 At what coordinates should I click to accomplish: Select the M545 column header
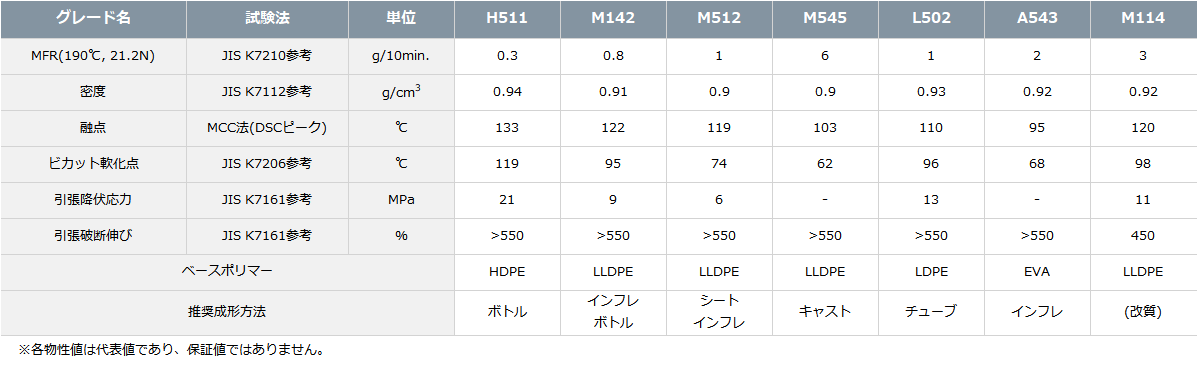click(824, 19)
